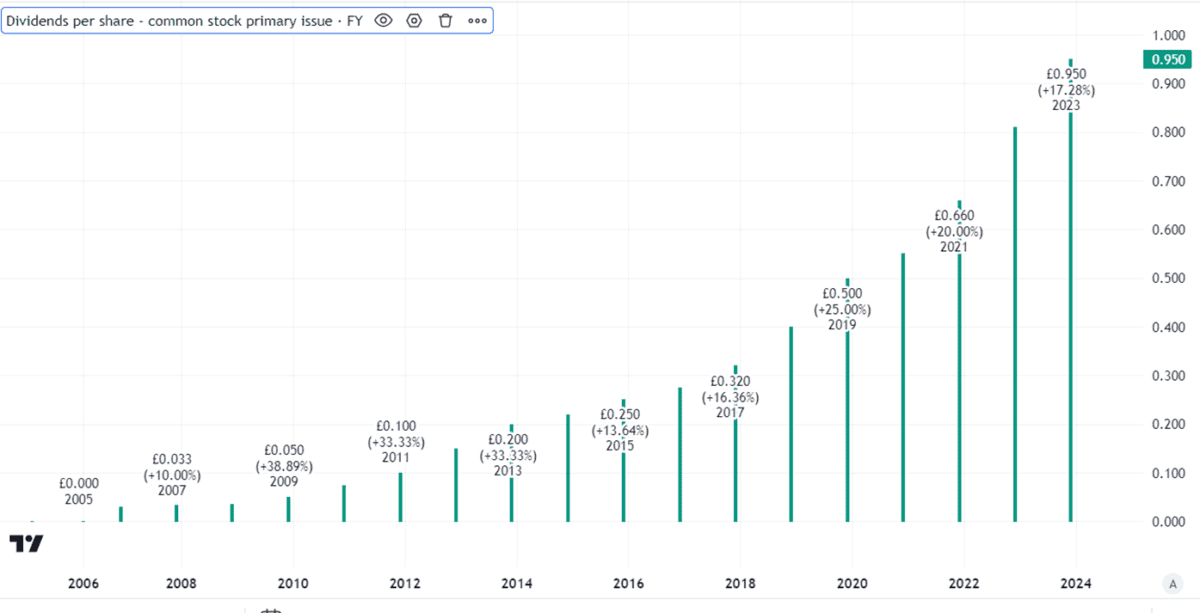Click the 2006 label on time axis
The width and height of the screenshot is (1200, 613).
(x=82, y=584)
